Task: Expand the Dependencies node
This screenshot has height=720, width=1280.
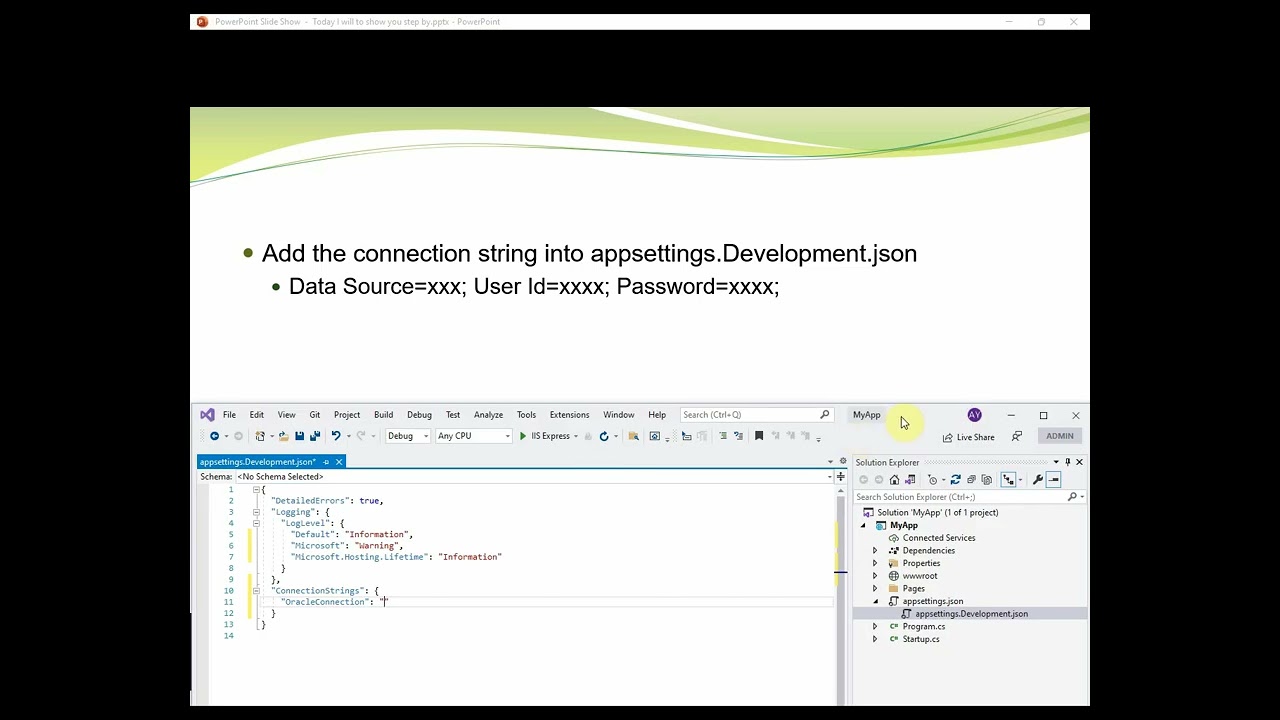Action: click(875, 551)
